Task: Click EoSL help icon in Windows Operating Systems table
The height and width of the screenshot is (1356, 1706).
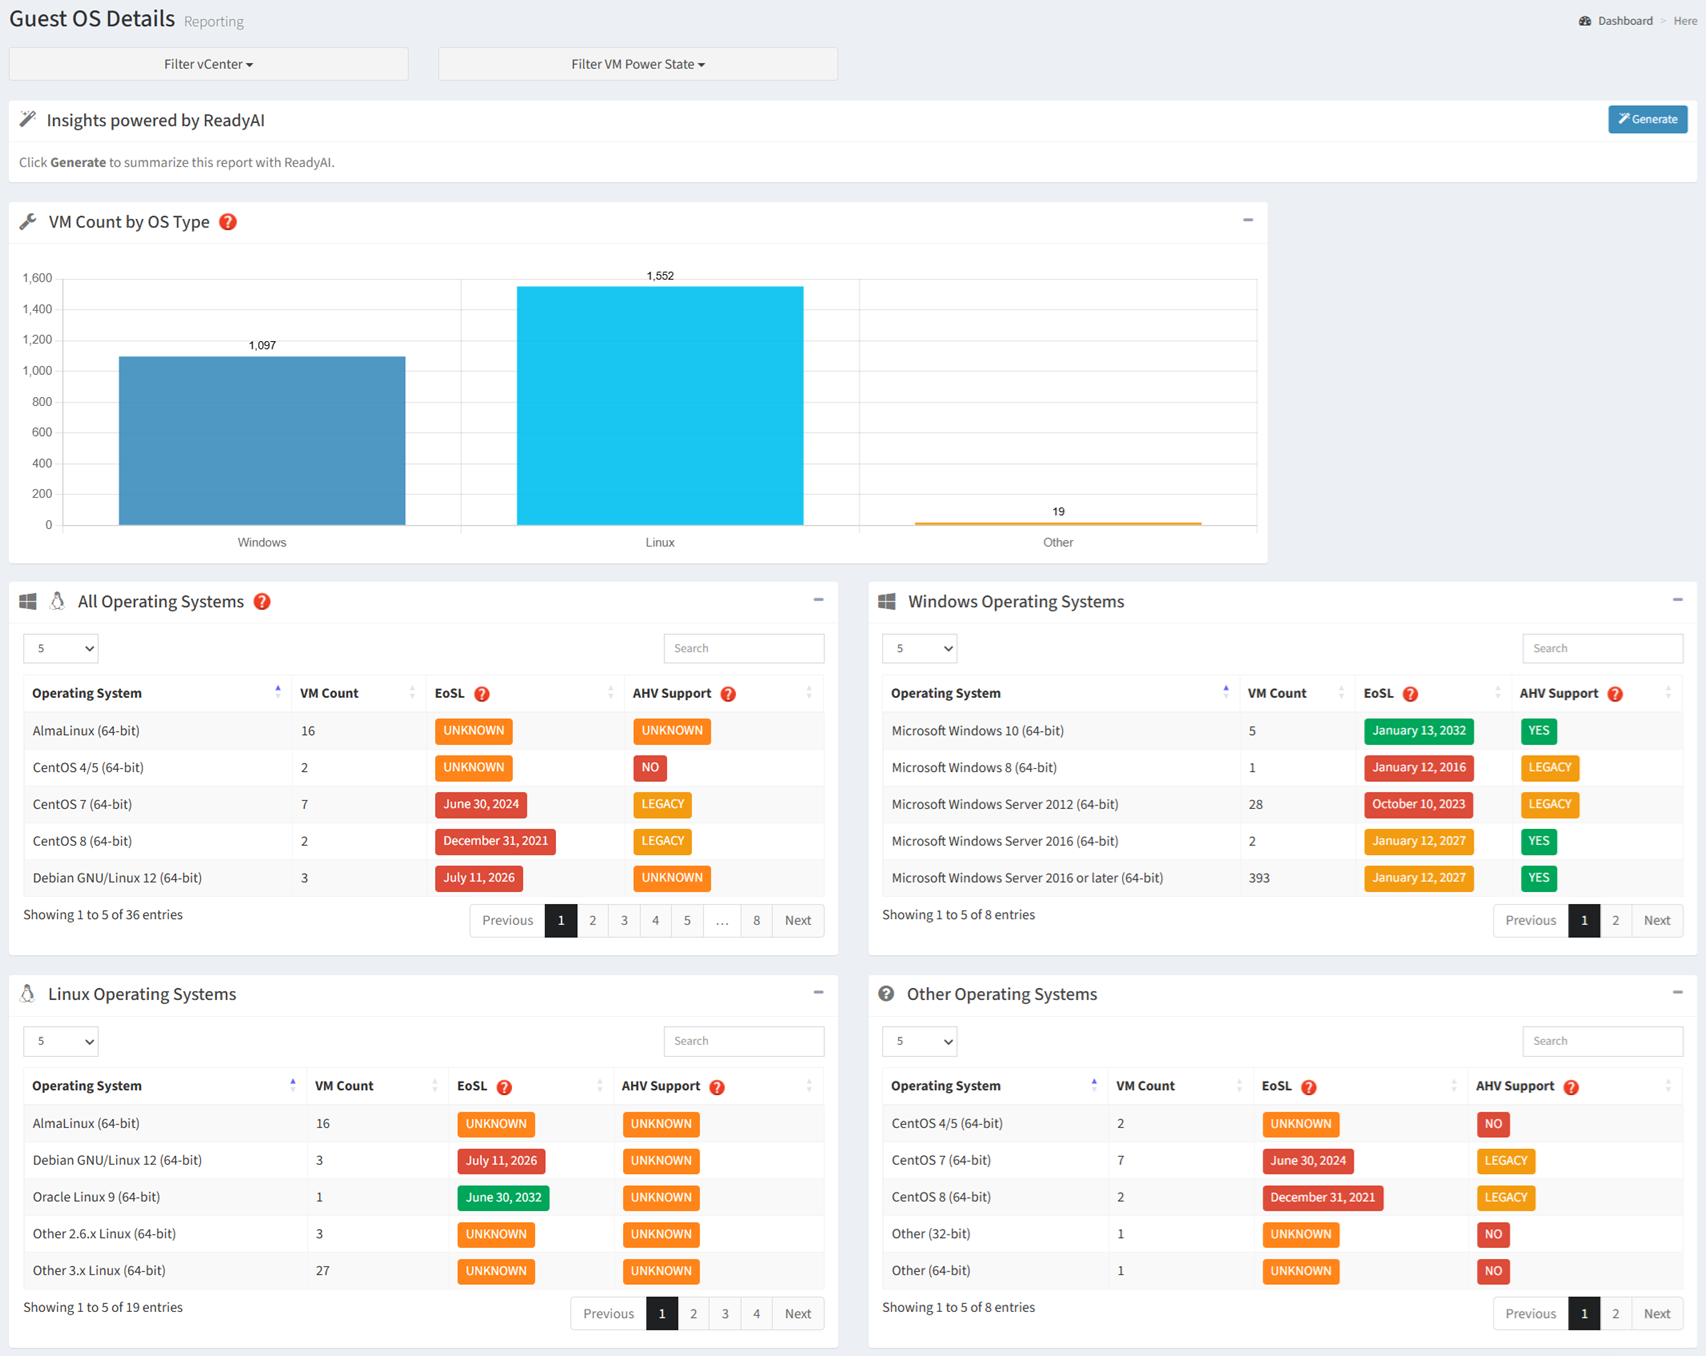Action: coord(1410,694)
